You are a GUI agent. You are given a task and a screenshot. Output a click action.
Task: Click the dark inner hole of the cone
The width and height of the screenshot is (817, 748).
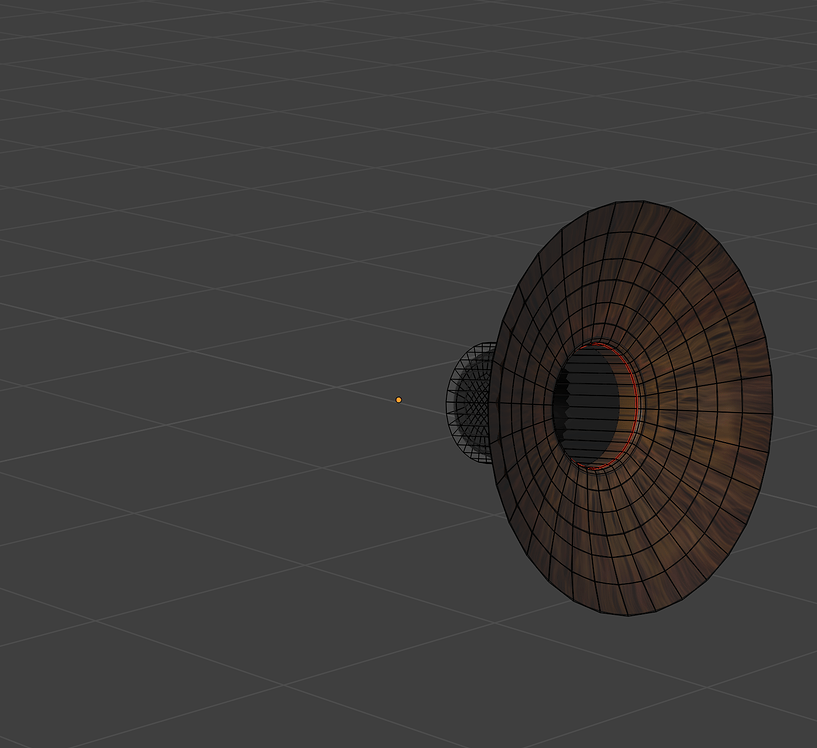pos(586,405)
